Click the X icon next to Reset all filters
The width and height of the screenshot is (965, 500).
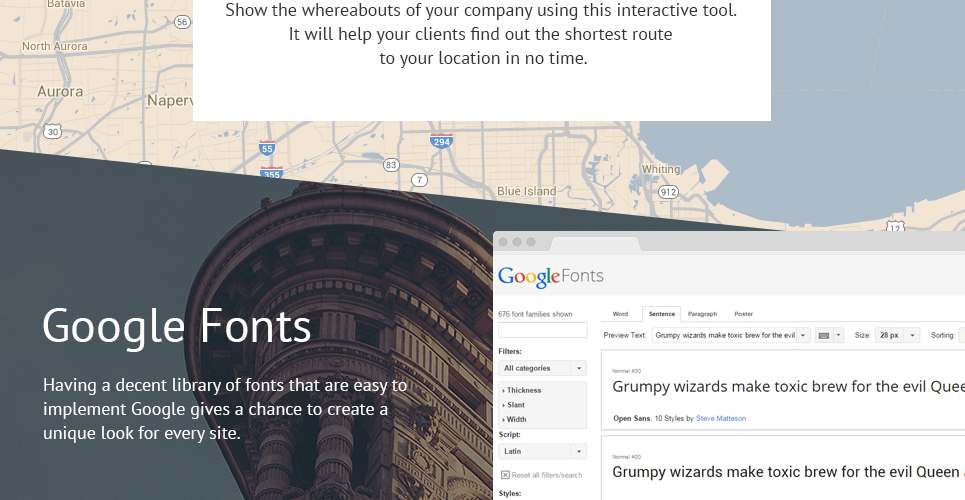(505, 475)
